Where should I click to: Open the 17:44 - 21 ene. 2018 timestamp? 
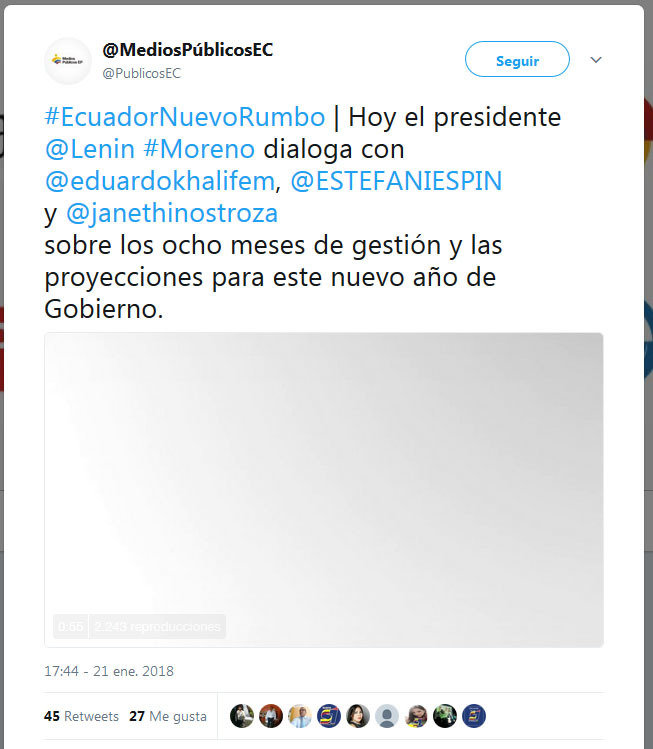109,671
